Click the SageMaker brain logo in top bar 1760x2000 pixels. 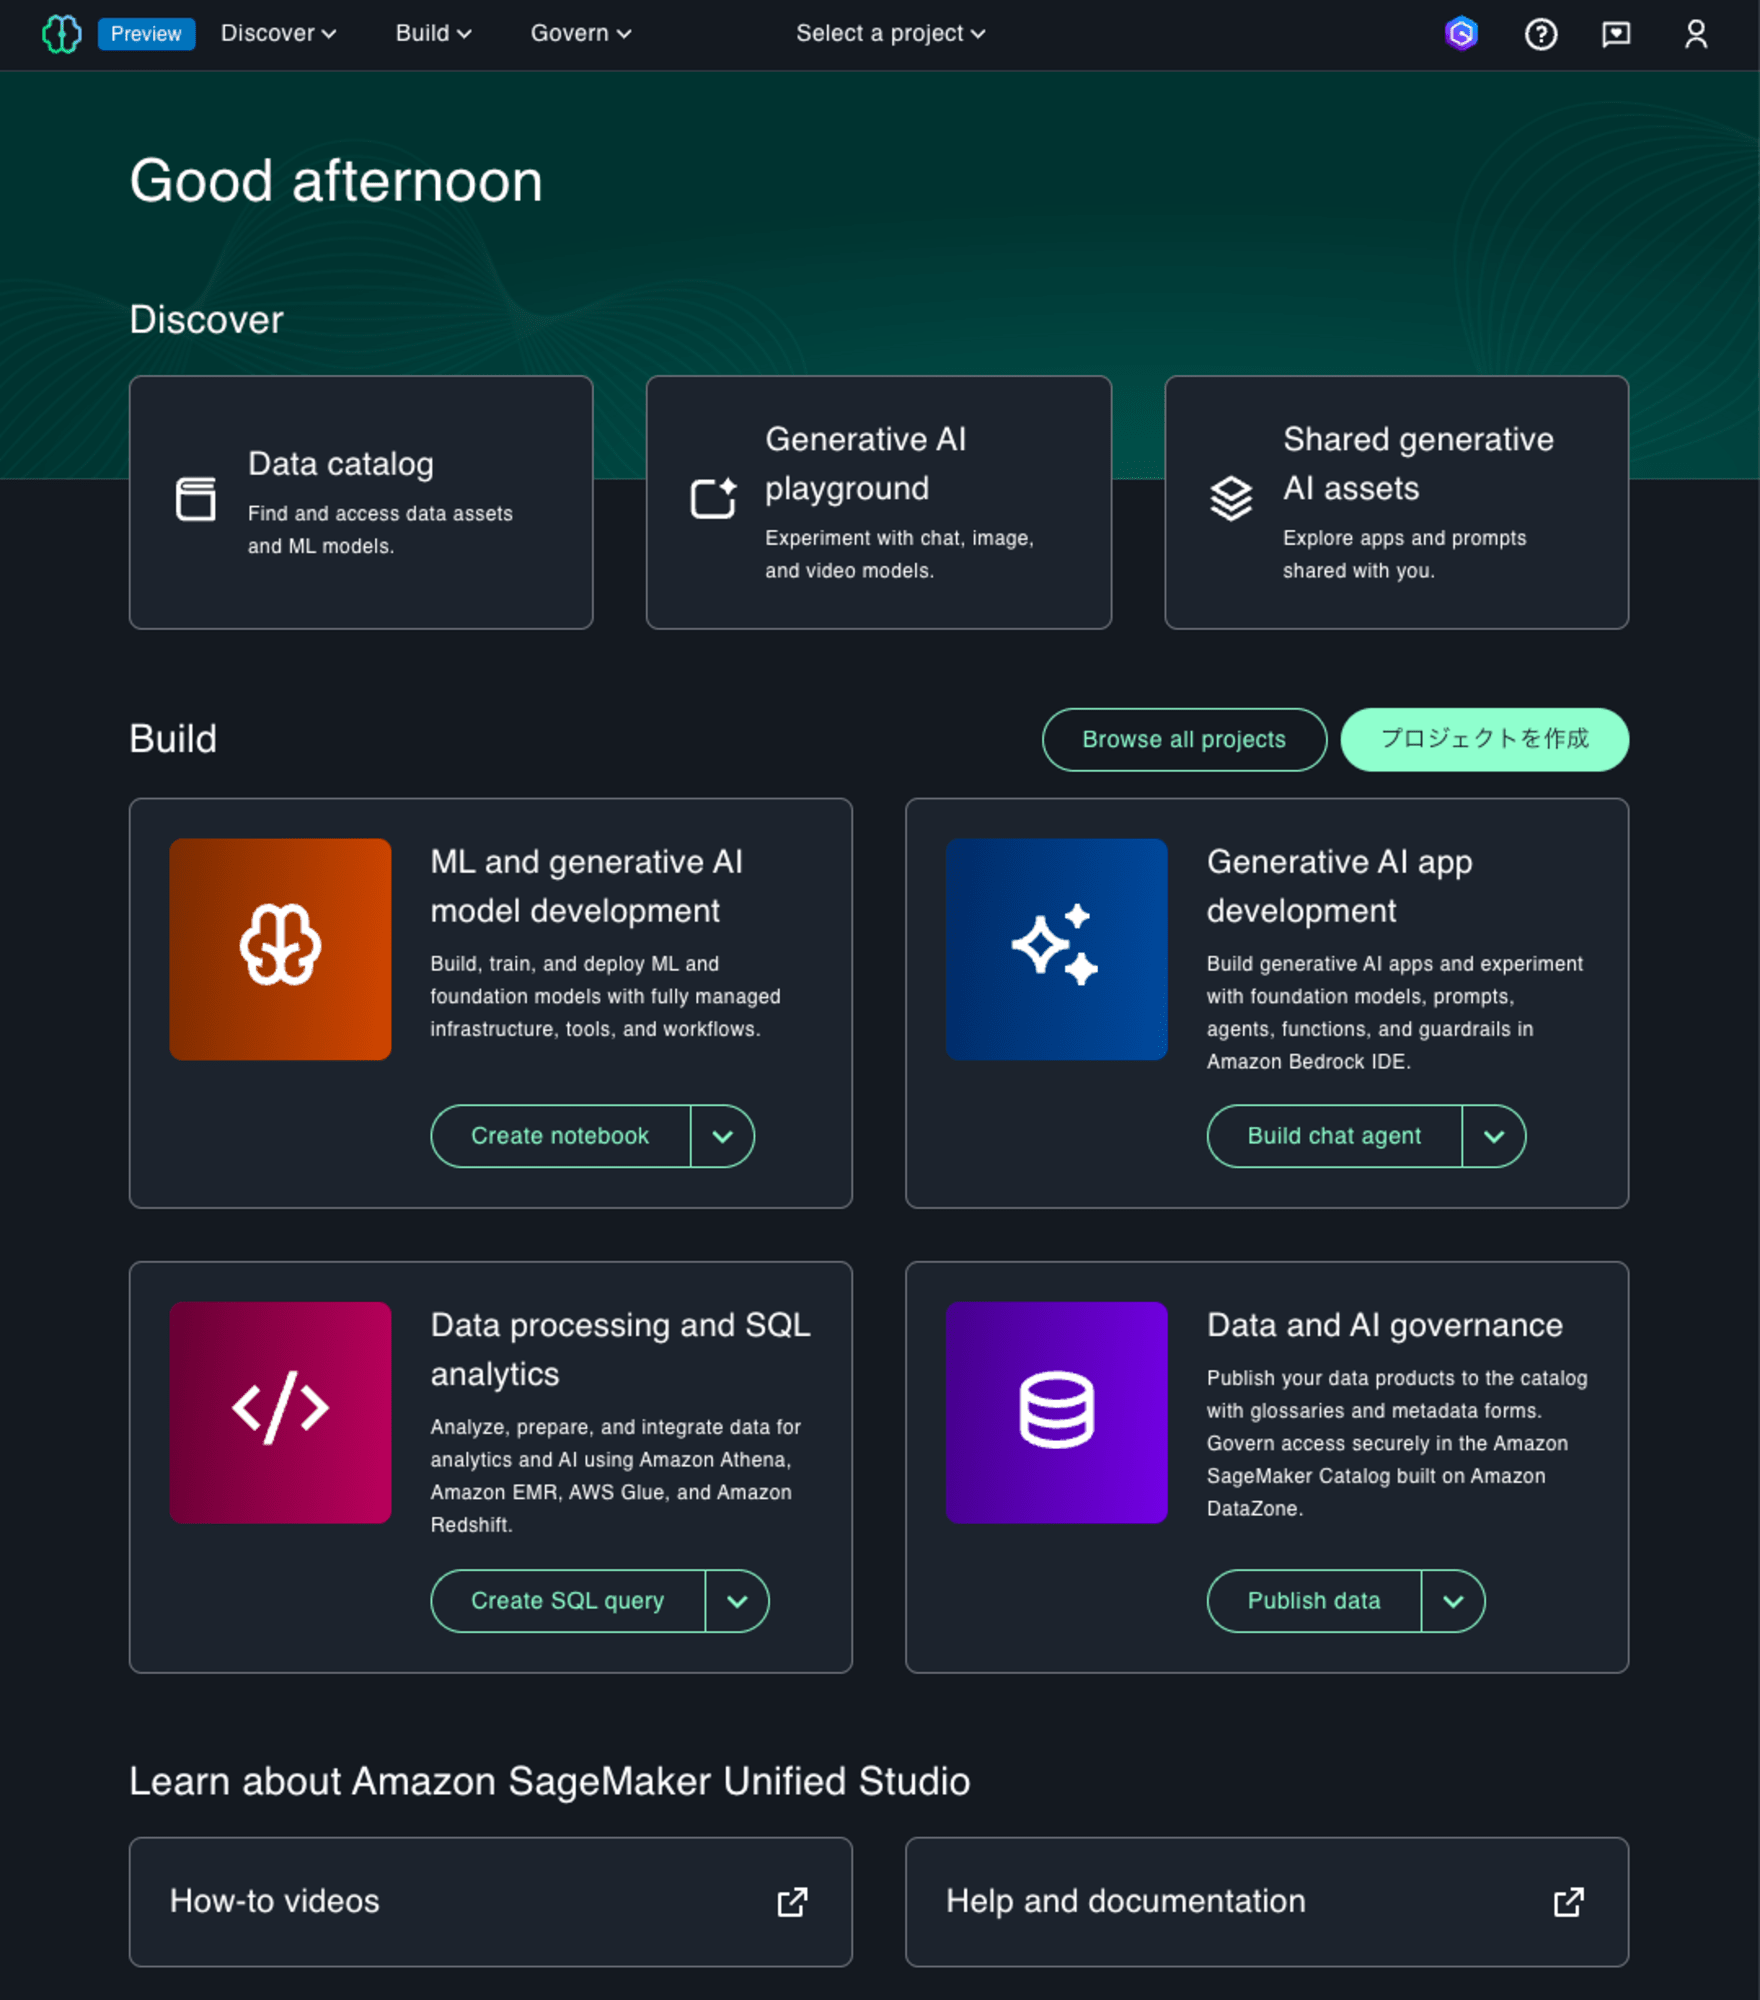61,34
